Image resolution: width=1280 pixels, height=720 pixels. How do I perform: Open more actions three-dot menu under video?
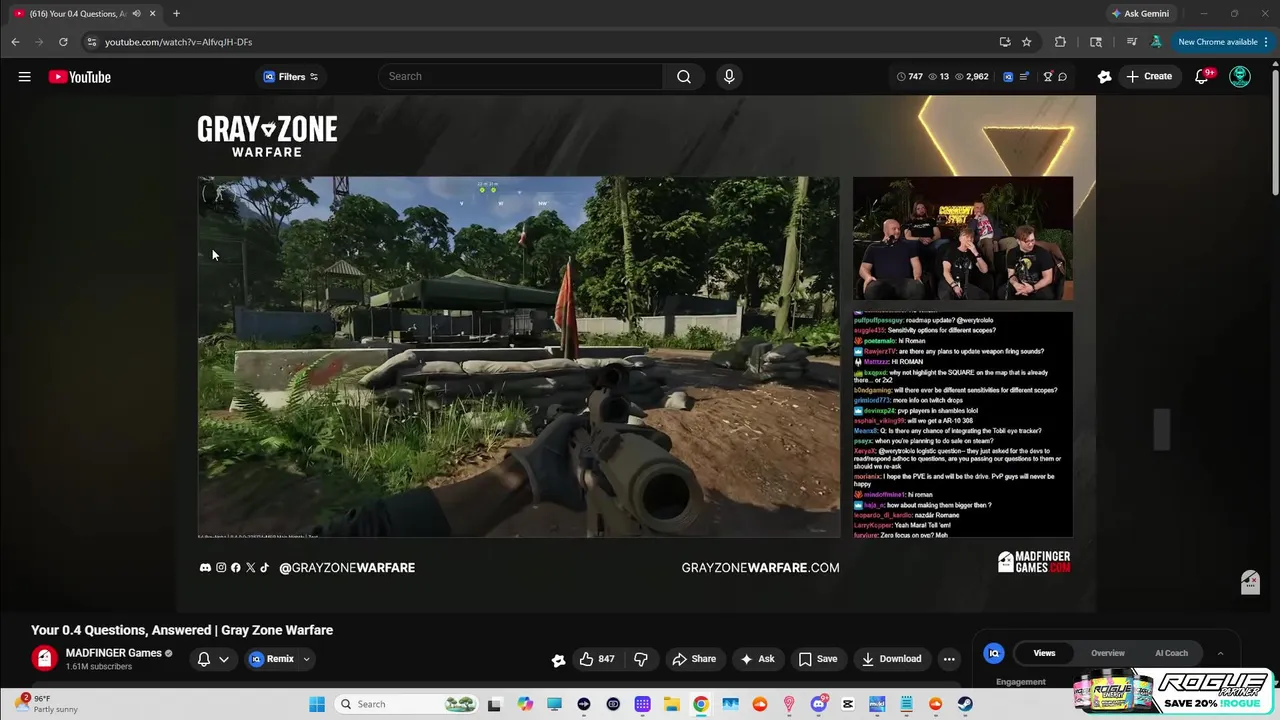[949, 659]
